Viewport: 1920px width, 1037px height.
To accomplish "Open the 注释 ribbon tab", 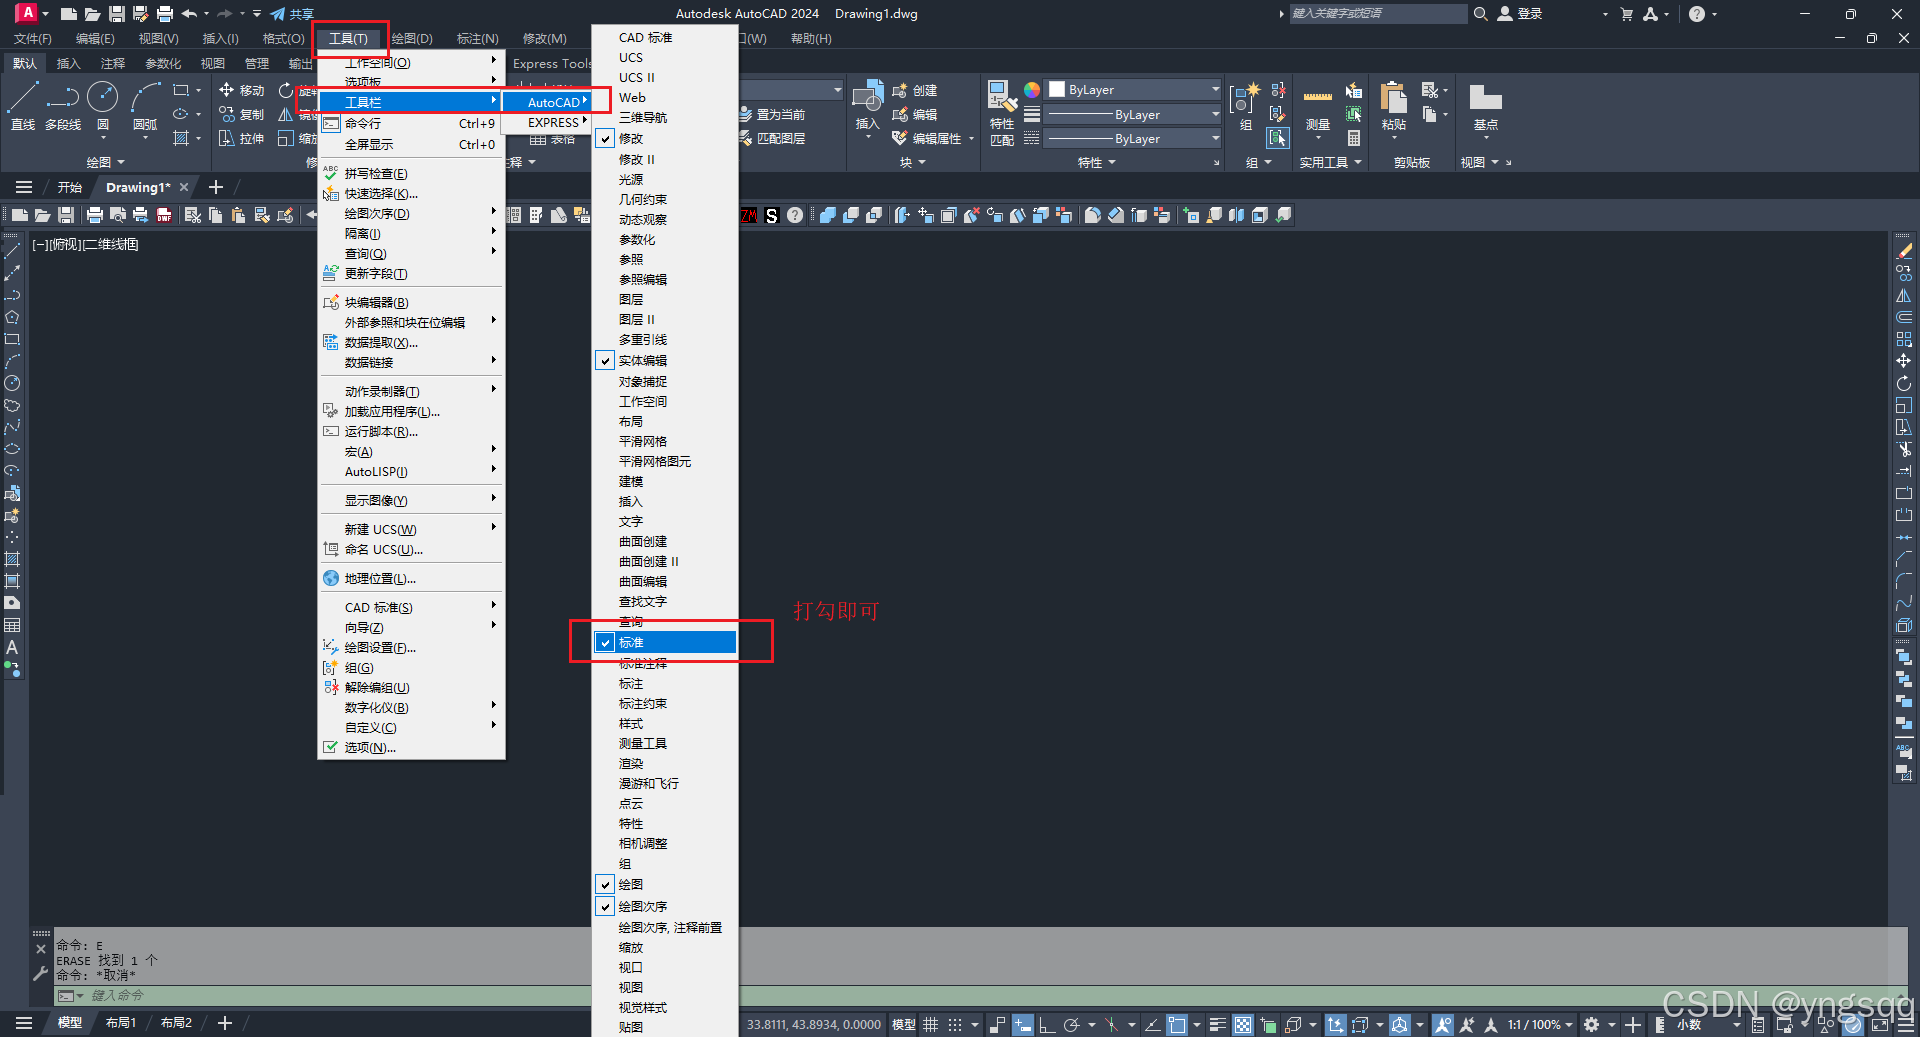I will [113, 63].
